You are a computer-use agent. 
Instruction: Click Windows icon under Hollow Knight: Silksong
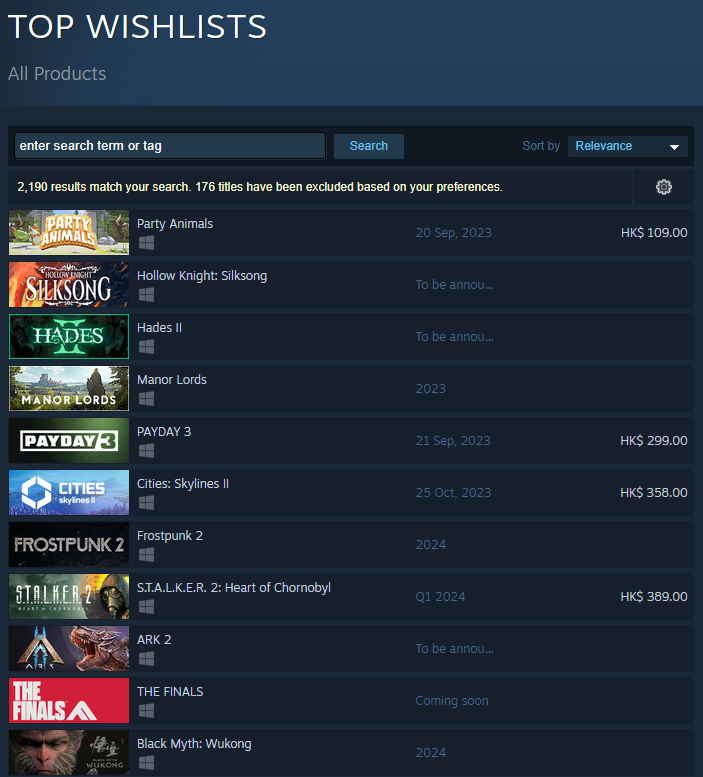click(146, 295)
